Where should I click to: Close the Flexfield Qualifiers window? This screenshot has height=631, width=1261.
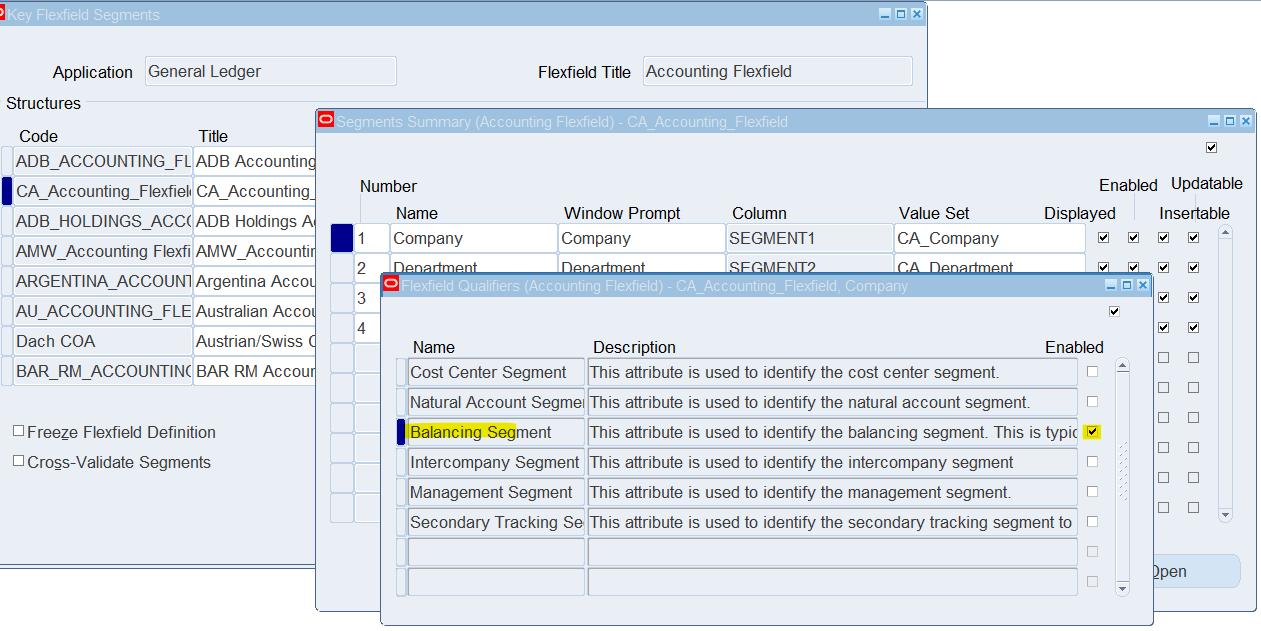pos(1143,285)
